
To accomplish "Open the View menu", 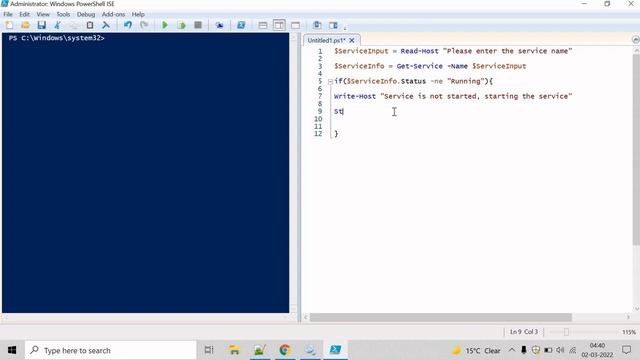I will coord(43,14).
